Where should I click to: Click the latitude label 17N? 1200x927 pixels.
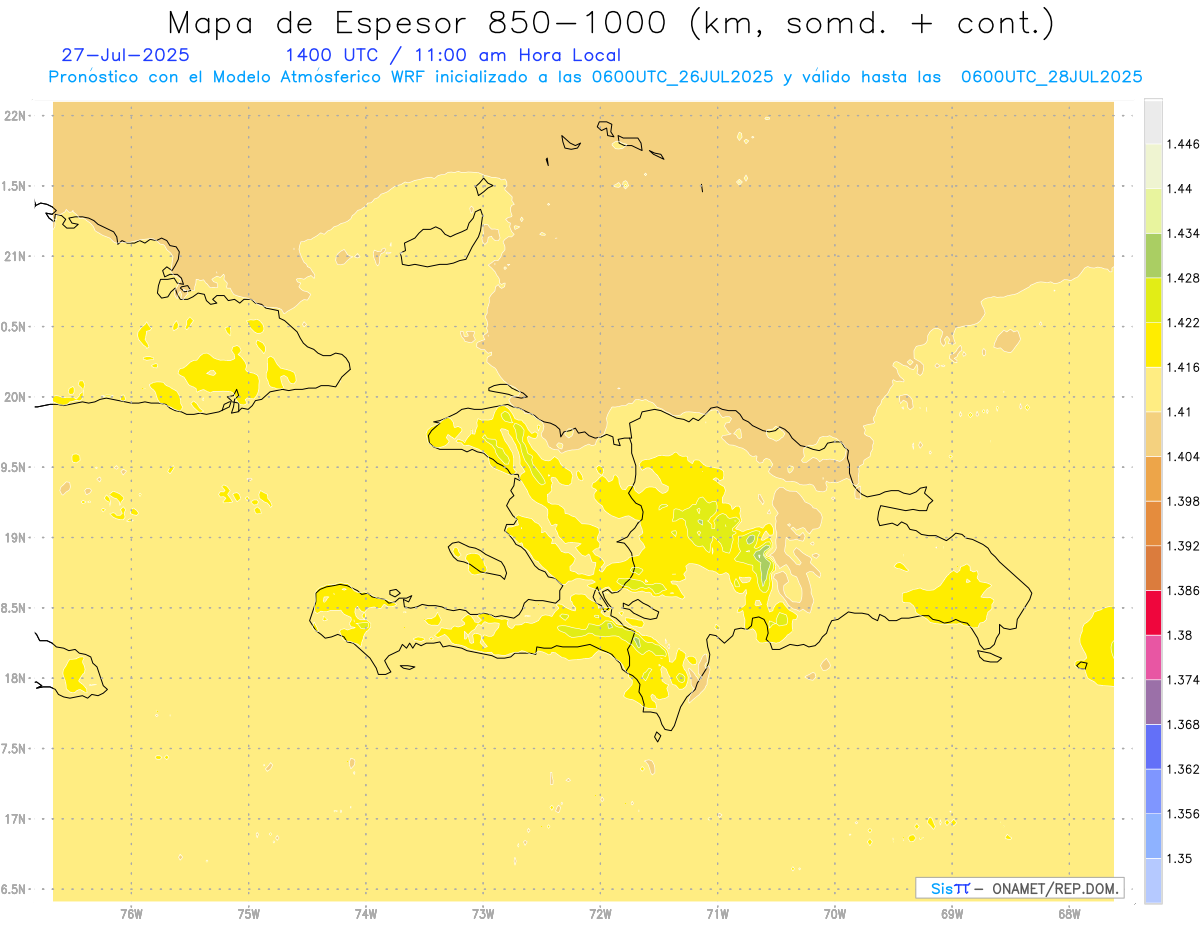click(x=15, y=819)
